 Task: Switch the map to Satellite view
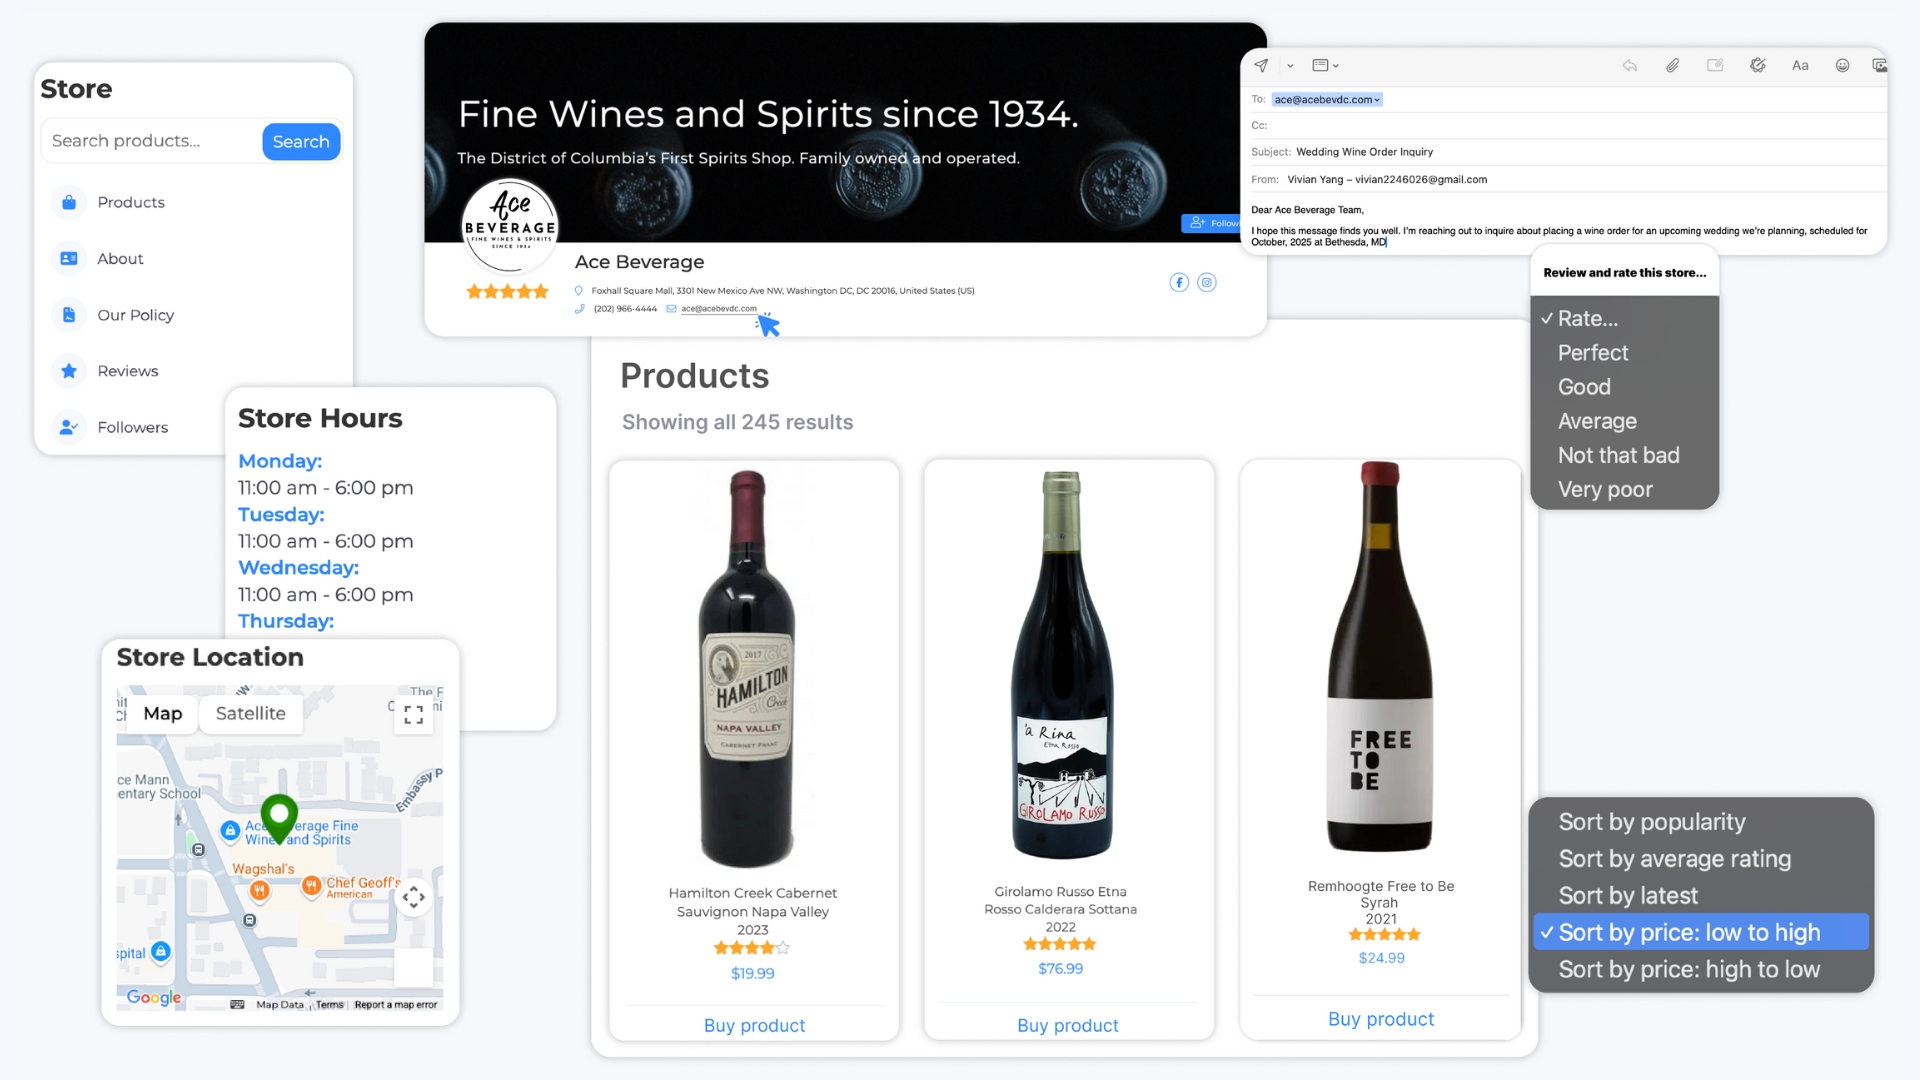click(250, 714)
